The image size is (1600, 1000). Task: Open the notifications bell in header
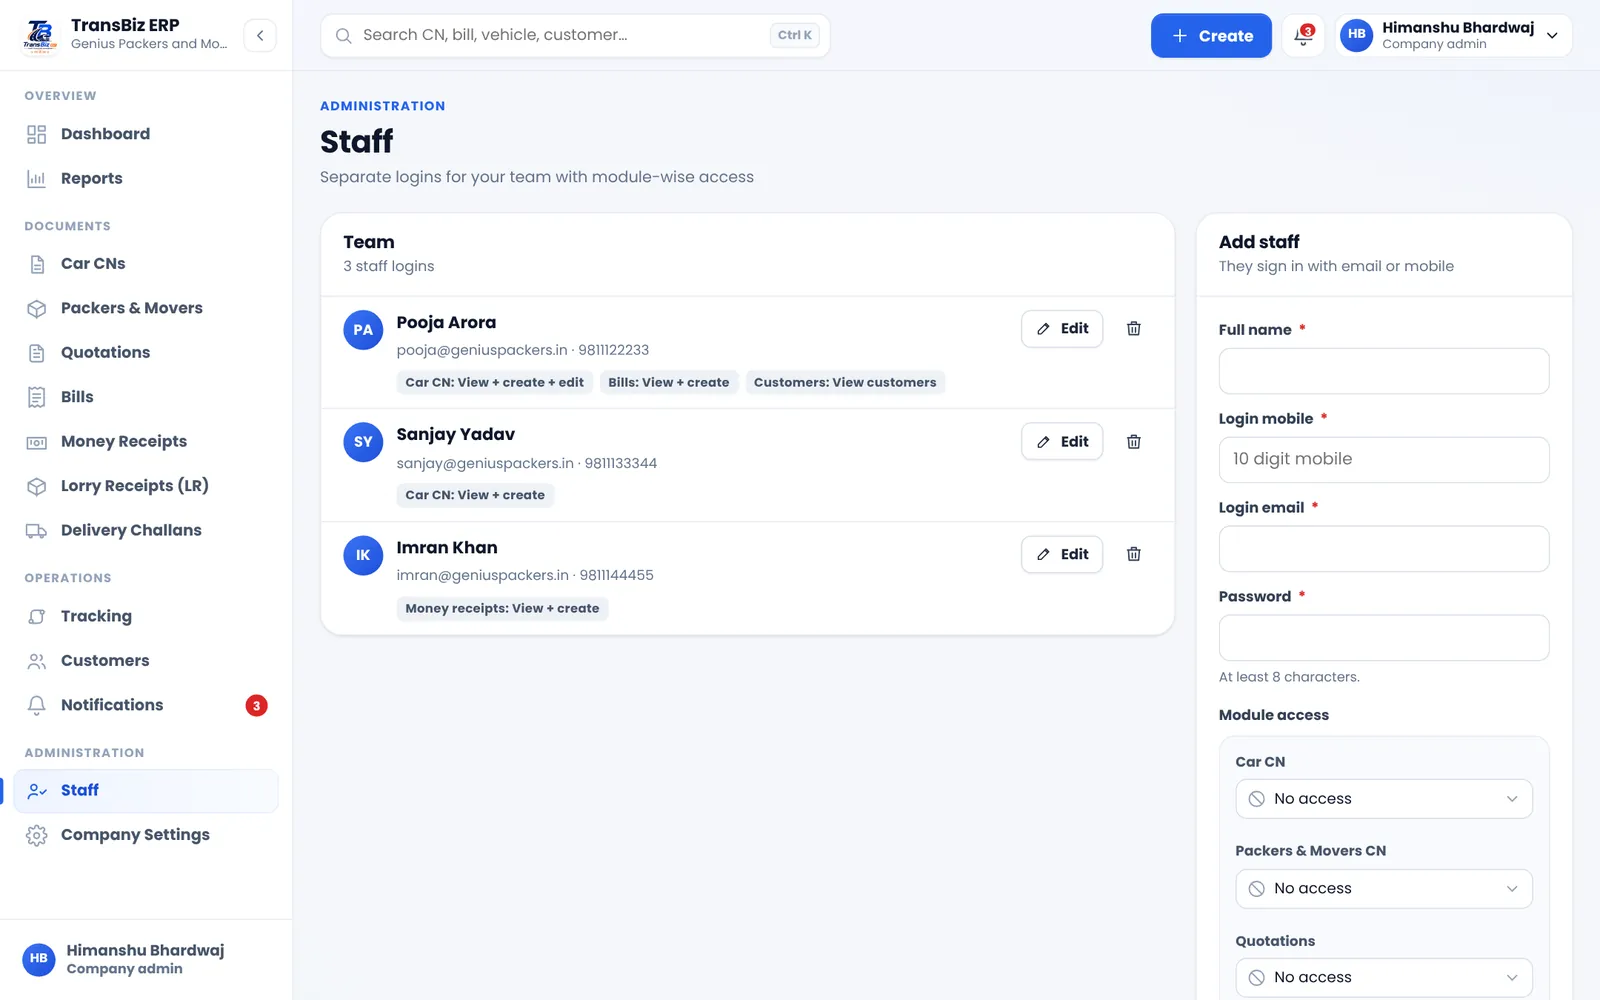click(1303, 36)
